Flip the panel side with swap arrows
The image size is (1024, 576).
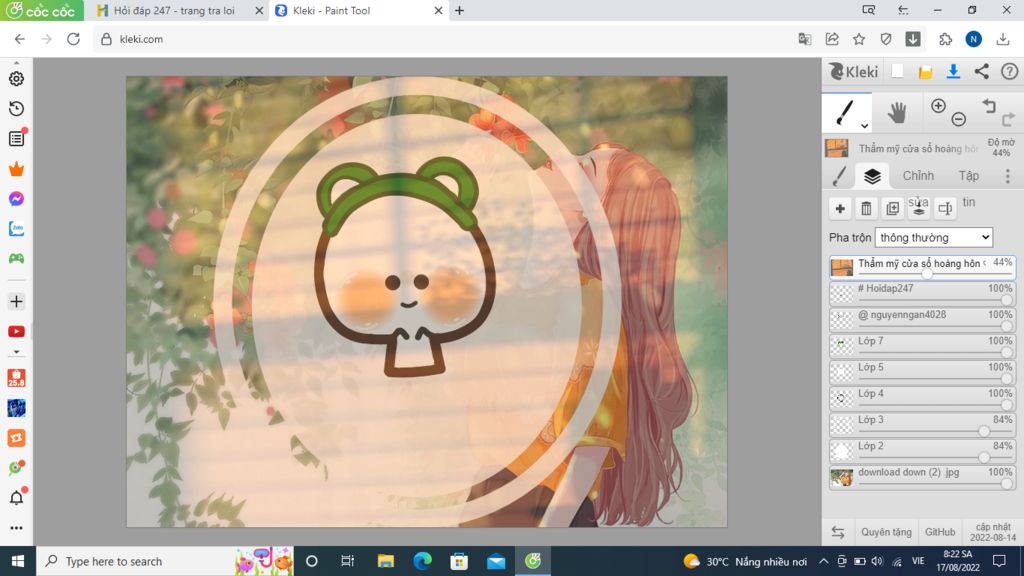click(838, 532)
